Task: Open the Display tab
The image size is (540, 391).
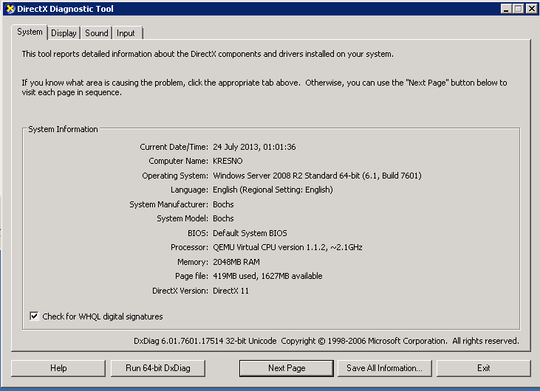Action: 64,33
